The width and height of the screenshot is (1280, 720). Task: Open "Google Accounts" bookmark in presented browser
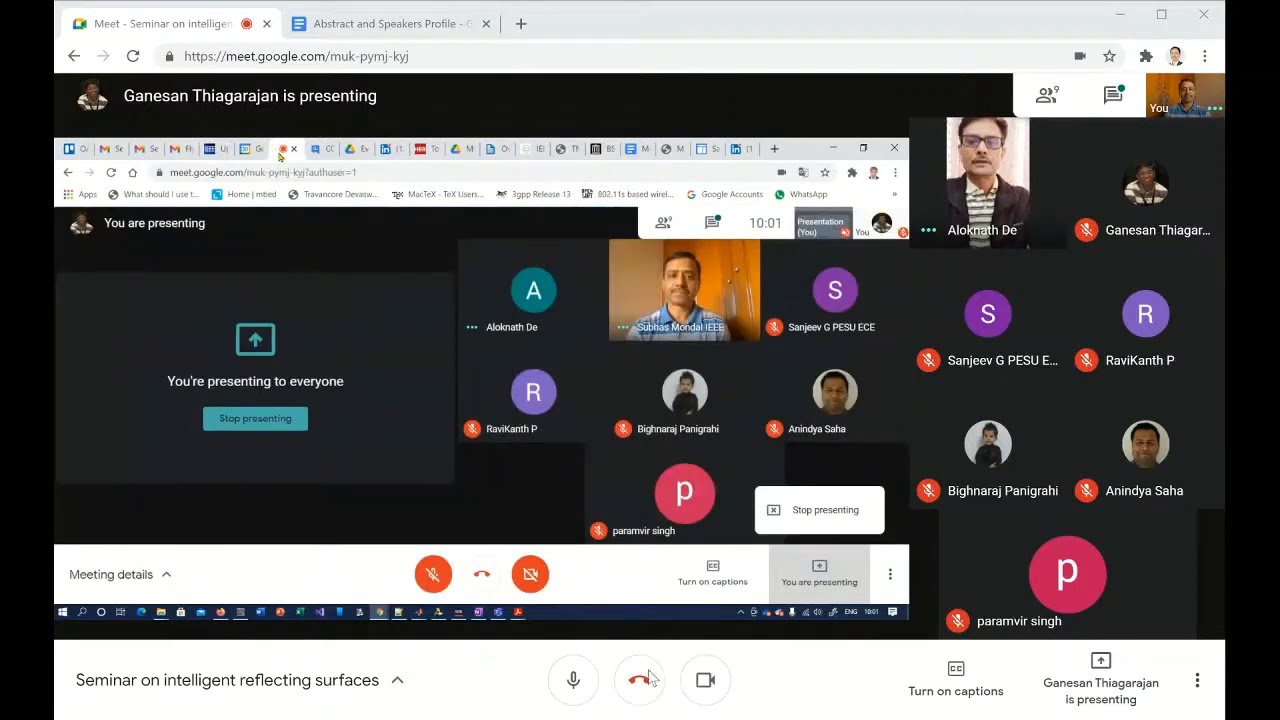coord(725,194)
